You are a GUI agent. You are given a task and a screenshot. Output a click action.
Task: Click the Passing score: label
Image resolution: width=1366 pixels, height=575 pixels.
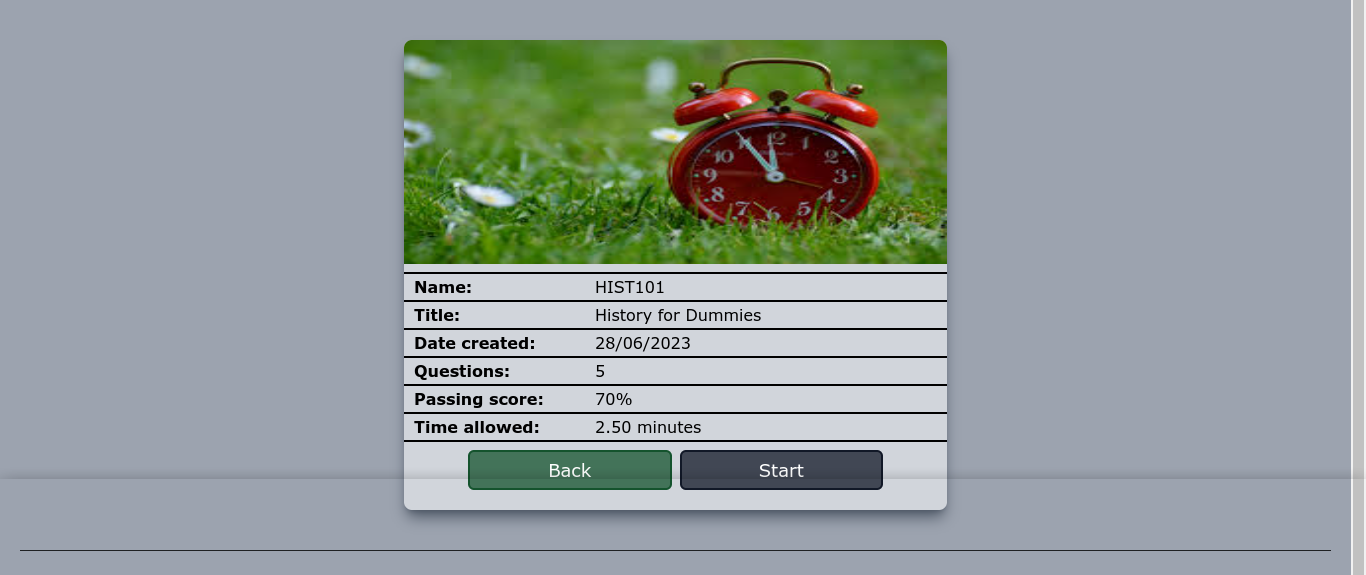click(478, 400)
